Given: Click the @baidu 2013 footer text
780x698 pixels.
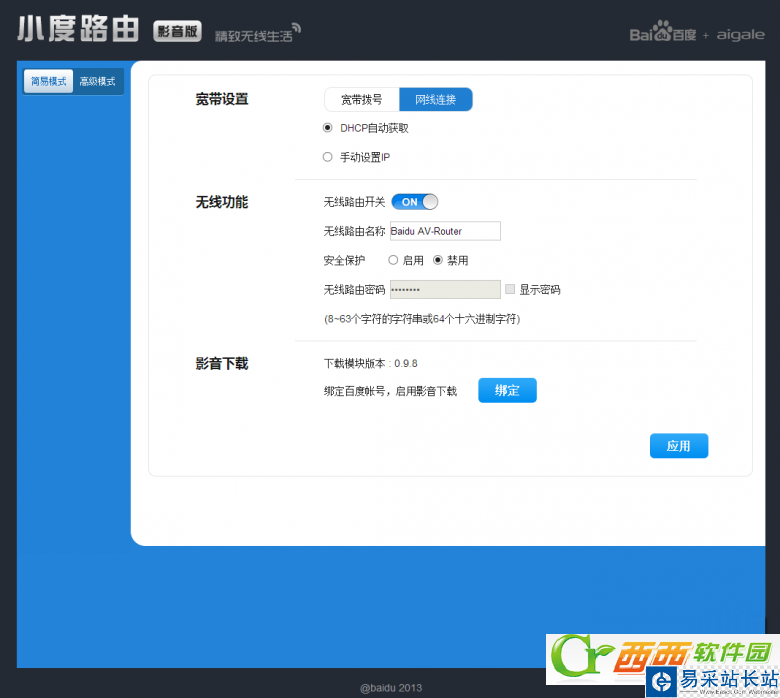Looking at the screenshot, I should 391,688.
